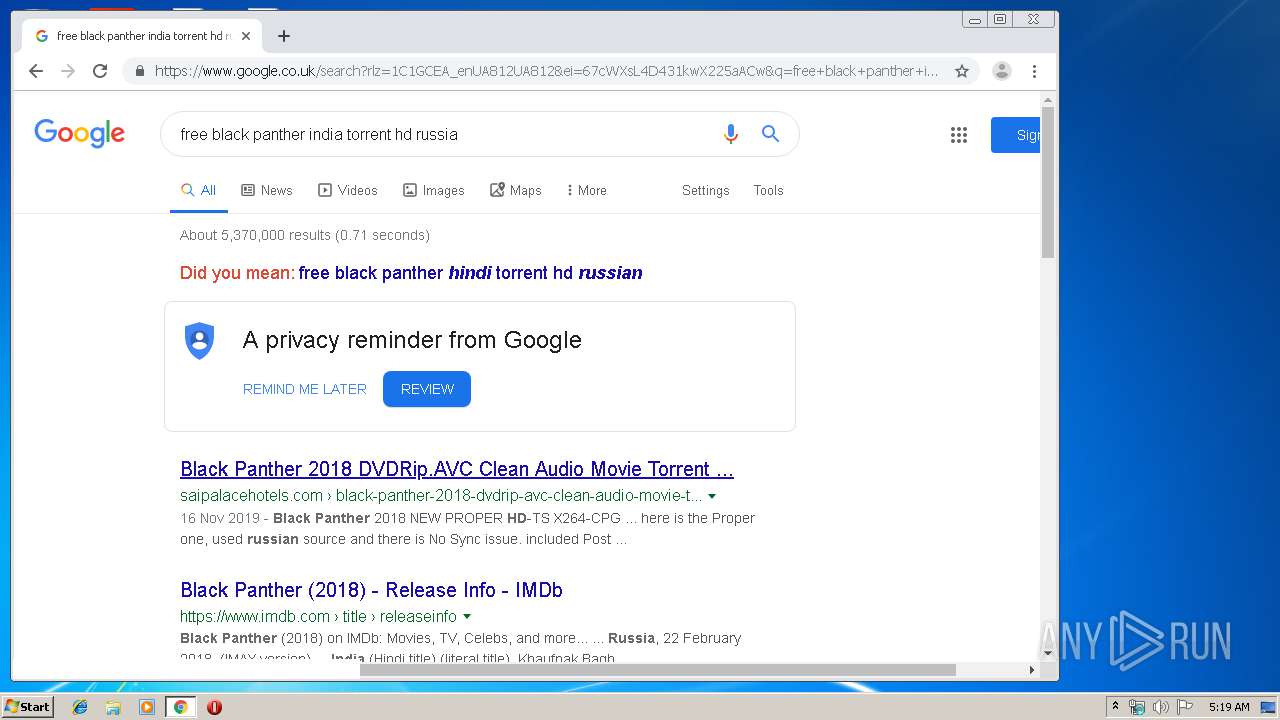Click the Show desktop tray button

(1269, 707)
